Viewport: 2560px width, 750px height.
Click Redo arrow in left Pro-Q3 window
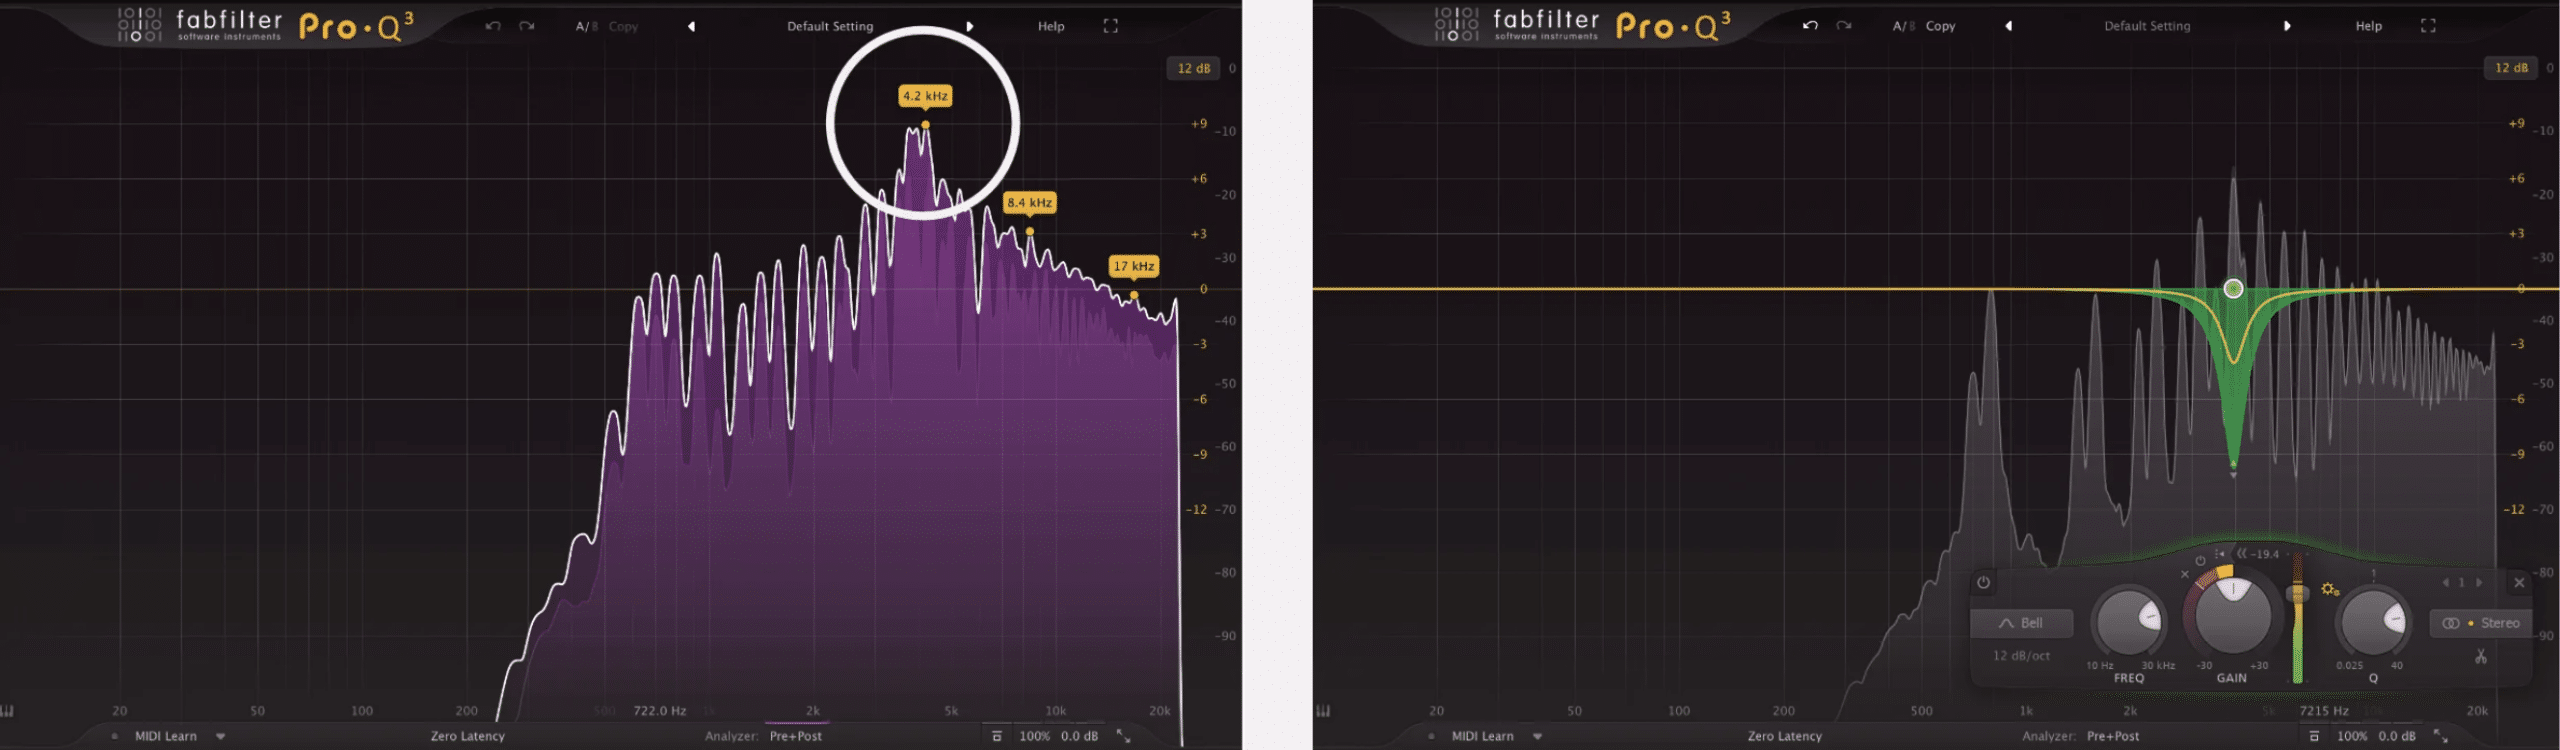[x=527, y=26]
